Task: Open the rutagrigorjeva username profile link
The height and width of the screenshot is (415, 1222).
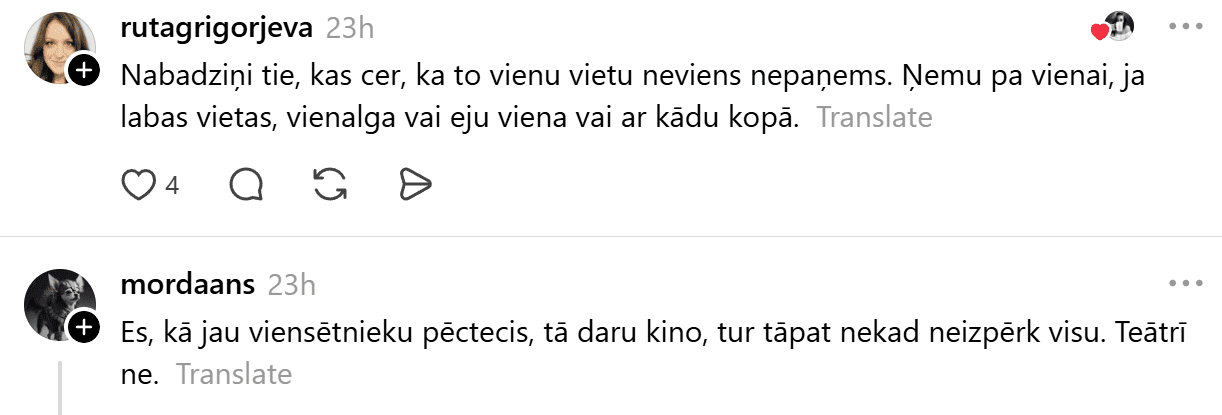Action: 216,28
